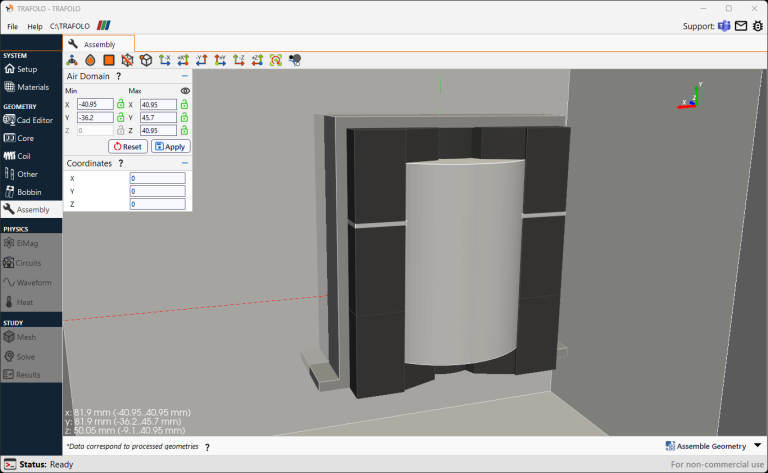The width and height of the screenshot is (768, 473).
Task: Open email support envelope icon
Action: point(741,26)
